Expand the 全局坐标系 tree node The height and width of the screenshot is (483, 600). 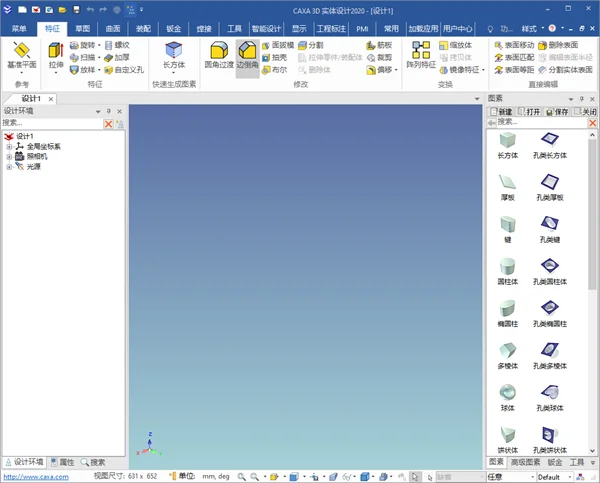[9, 147]
